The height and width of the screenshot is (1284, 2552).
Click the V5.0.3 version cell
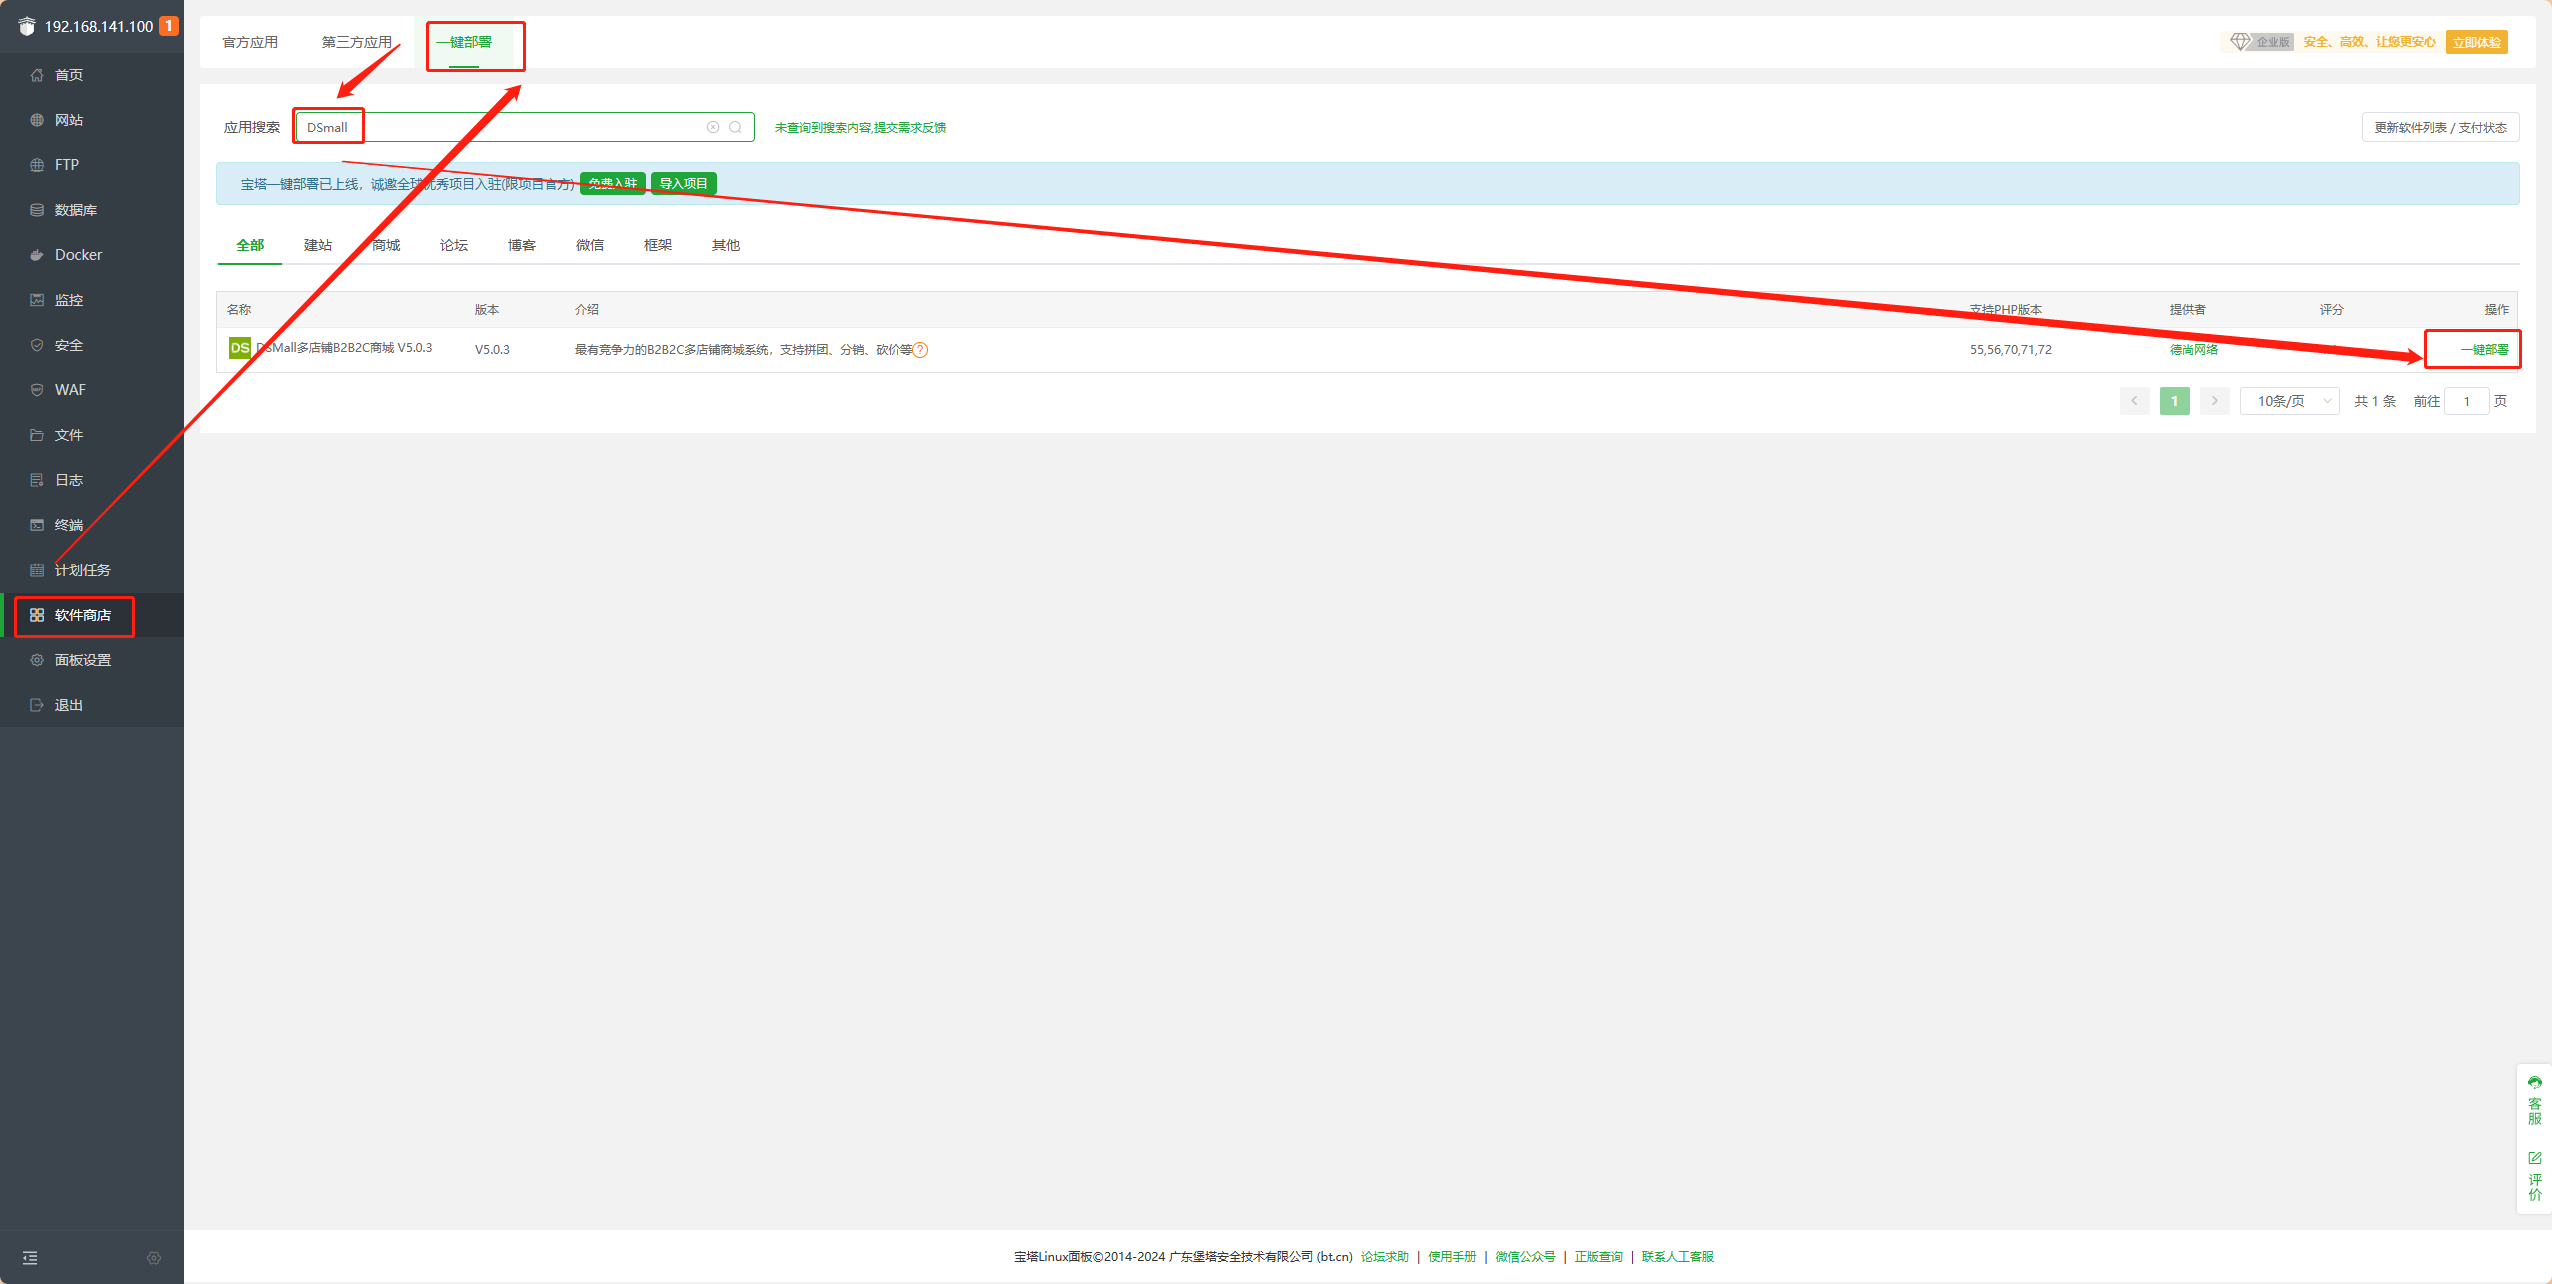coord(492,350)
